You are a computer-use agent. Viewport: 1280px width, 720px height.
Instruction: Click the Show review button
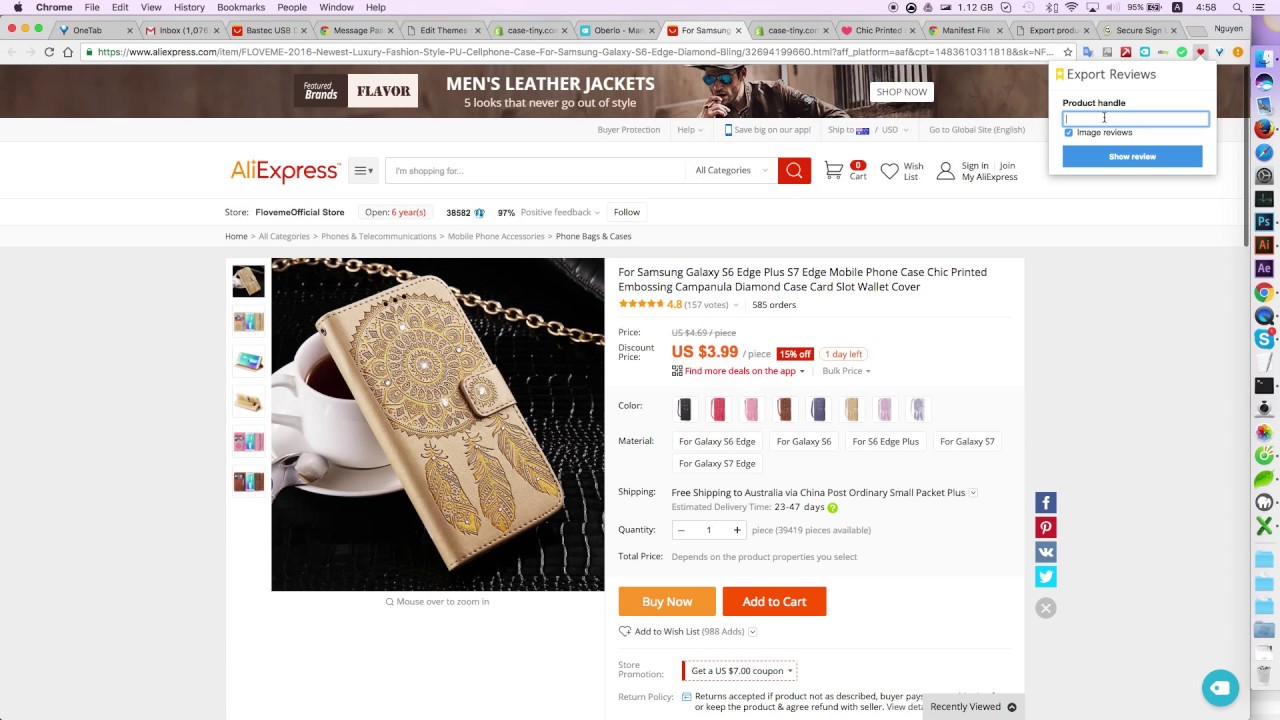coord(1132,156)
